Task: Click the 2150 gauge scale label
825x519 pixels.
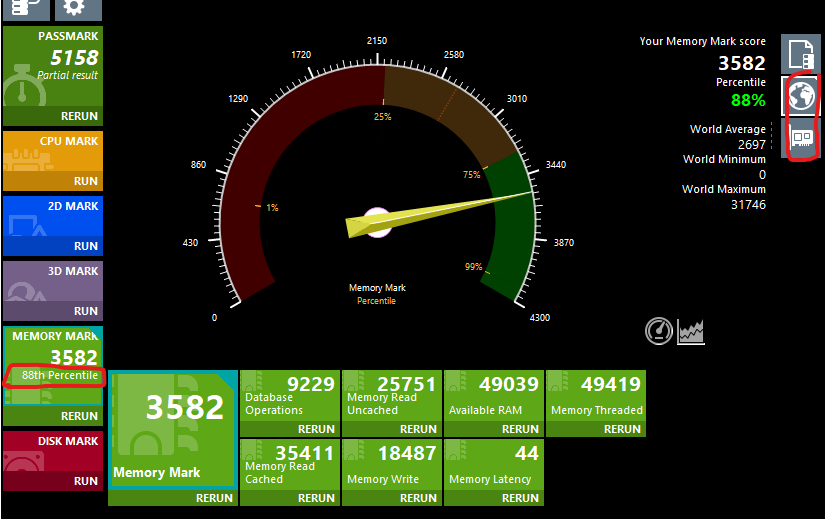Action: (377, 41)
